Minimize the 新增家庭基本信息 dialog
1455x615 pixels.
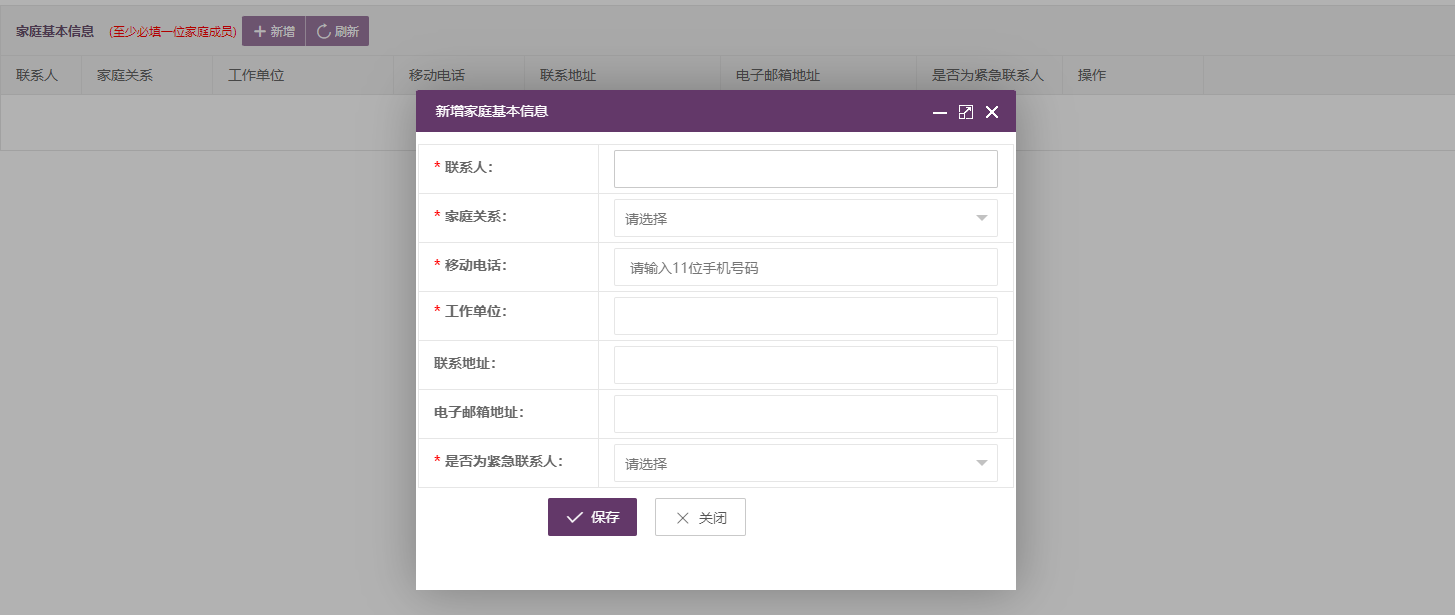coord(940,112)
